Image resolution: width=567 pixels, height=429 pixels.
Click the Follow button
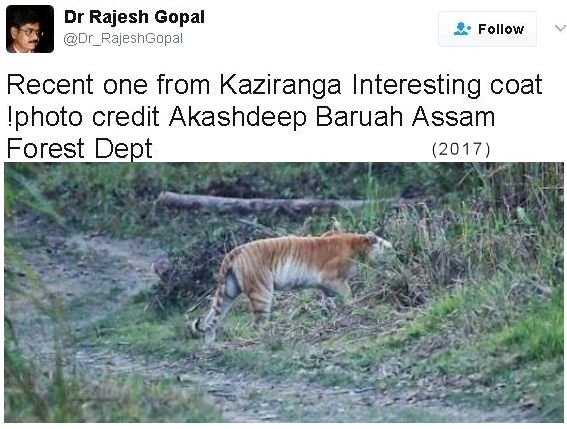click(x=487, y=29)
